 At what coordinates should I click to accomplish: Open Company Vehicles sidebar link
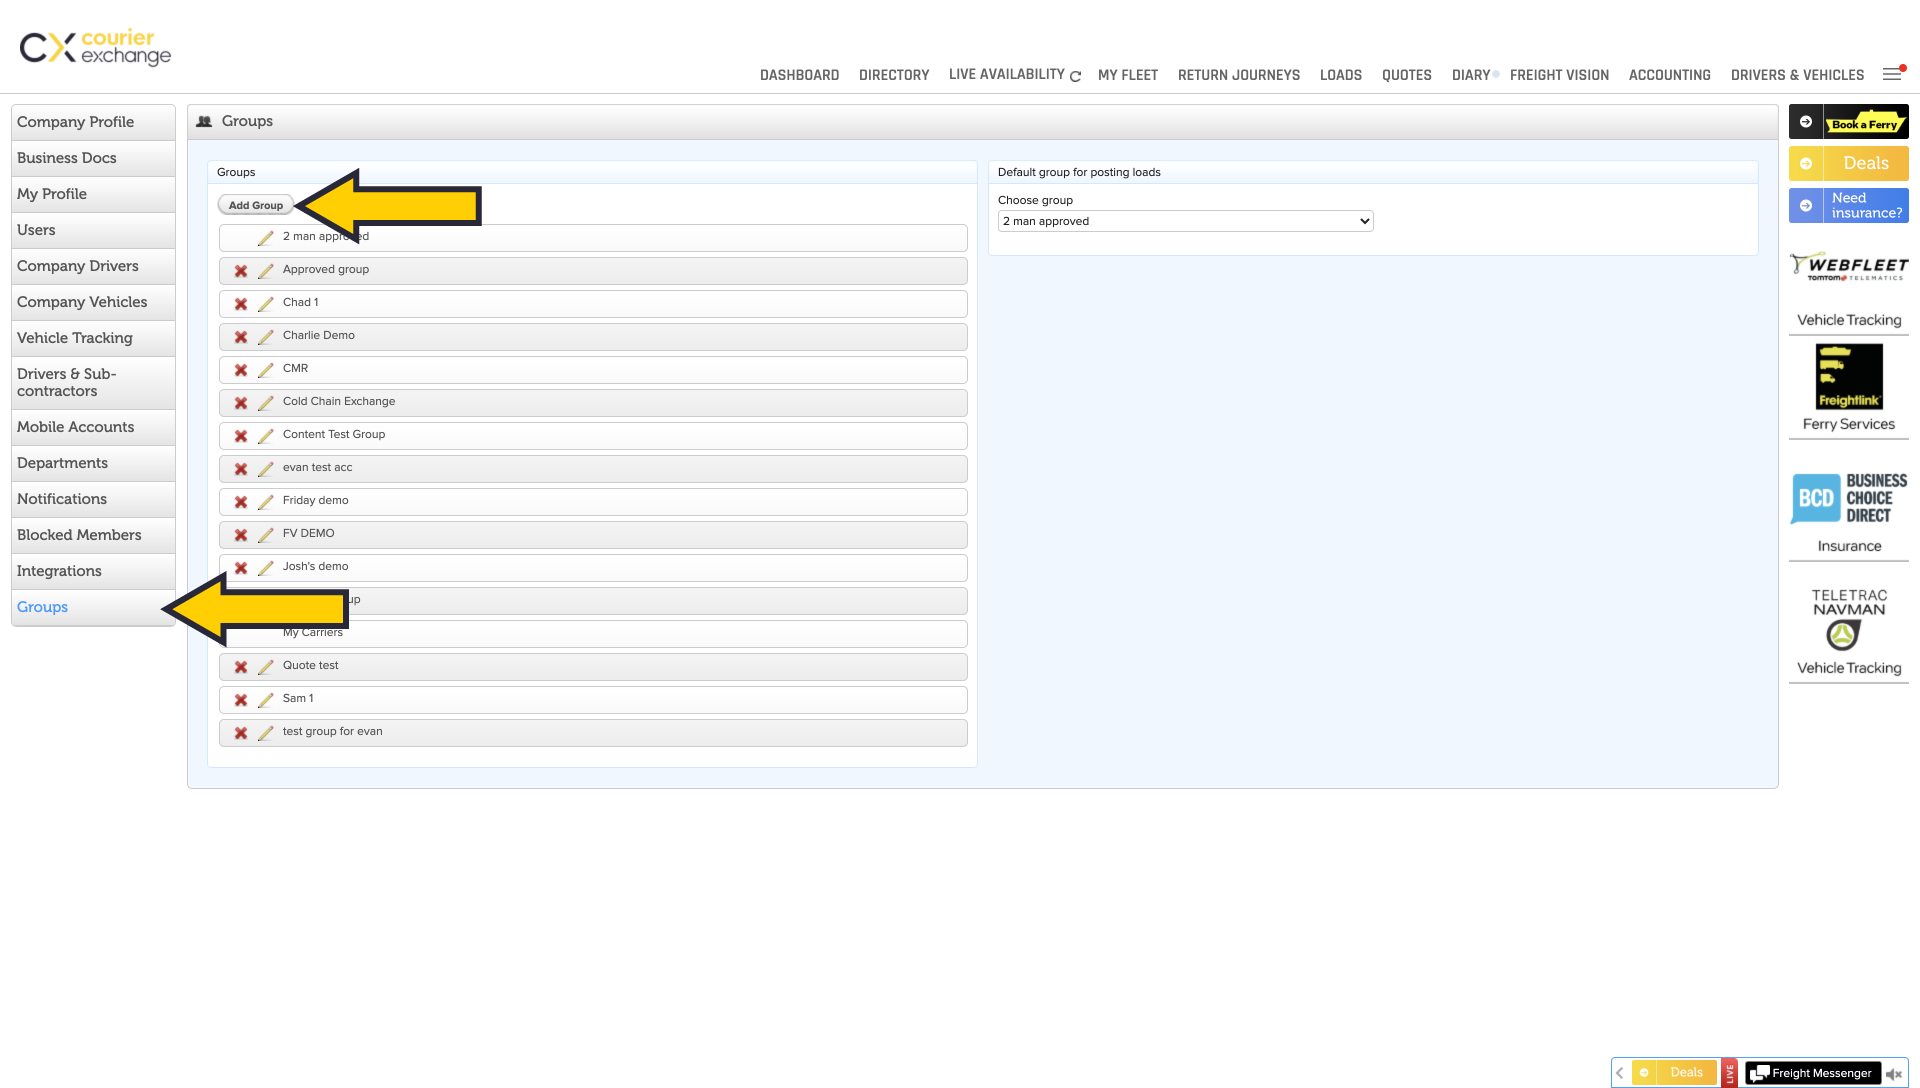[x=82, y=302]
